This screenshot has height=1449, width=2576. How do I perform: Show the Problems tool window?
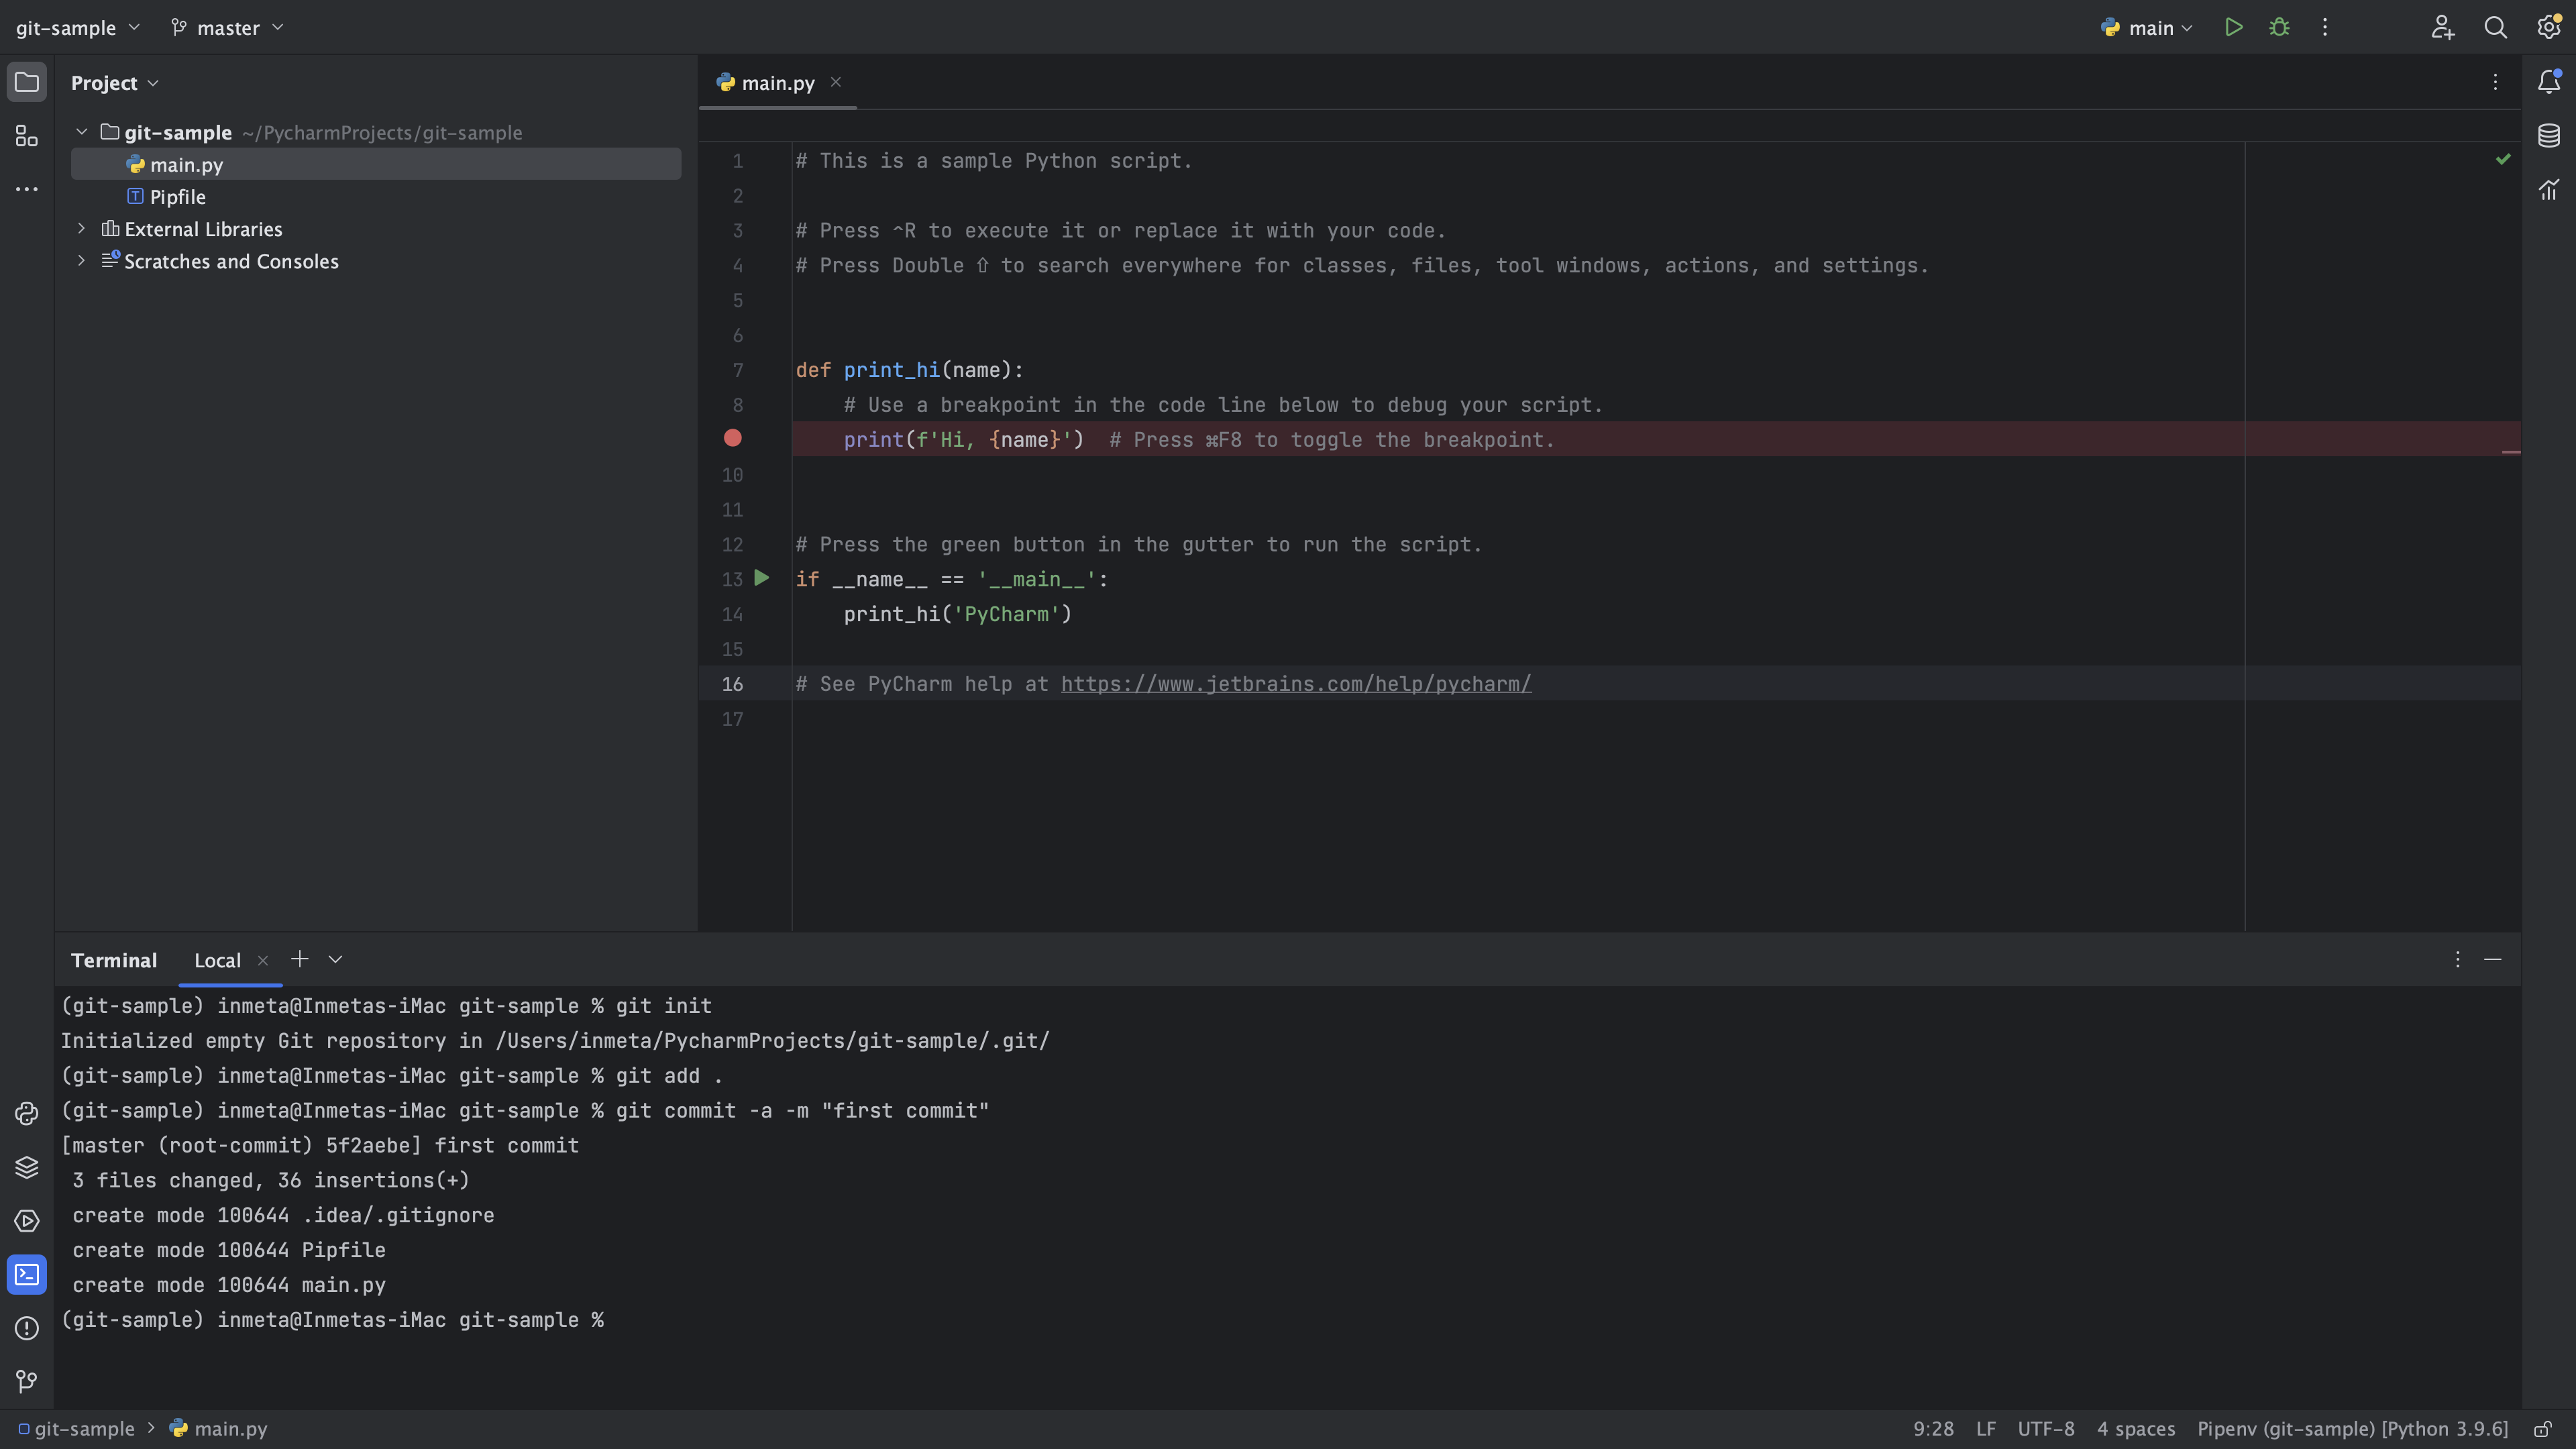point(26,1329)
